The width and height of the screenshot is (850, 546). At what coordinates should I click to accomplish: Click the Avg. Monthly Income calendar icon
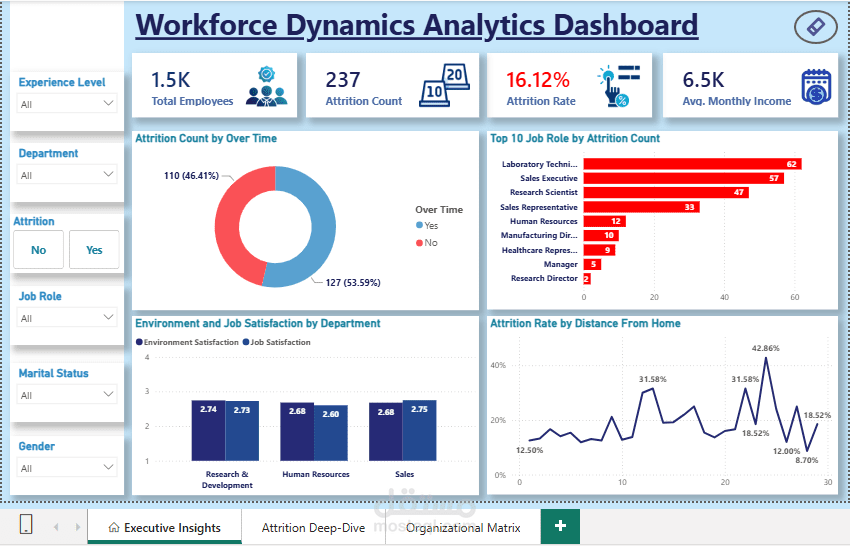point(816,87)
